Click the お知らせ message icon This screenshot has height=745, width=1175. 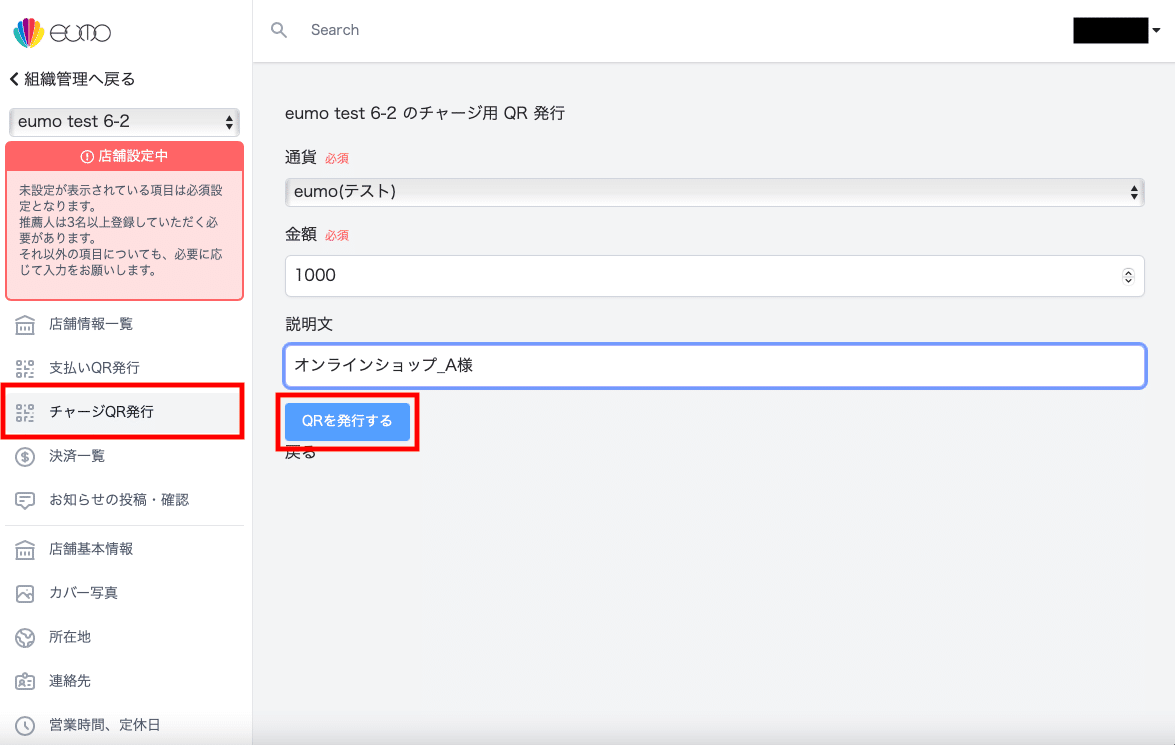point(25,501)
